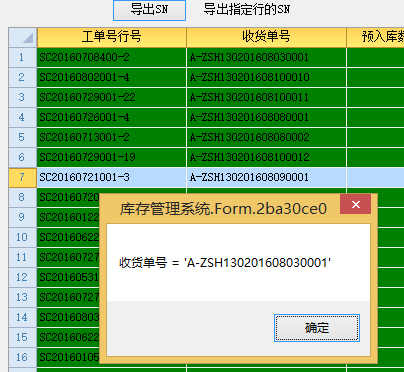Select row header 1

(23, 57)
